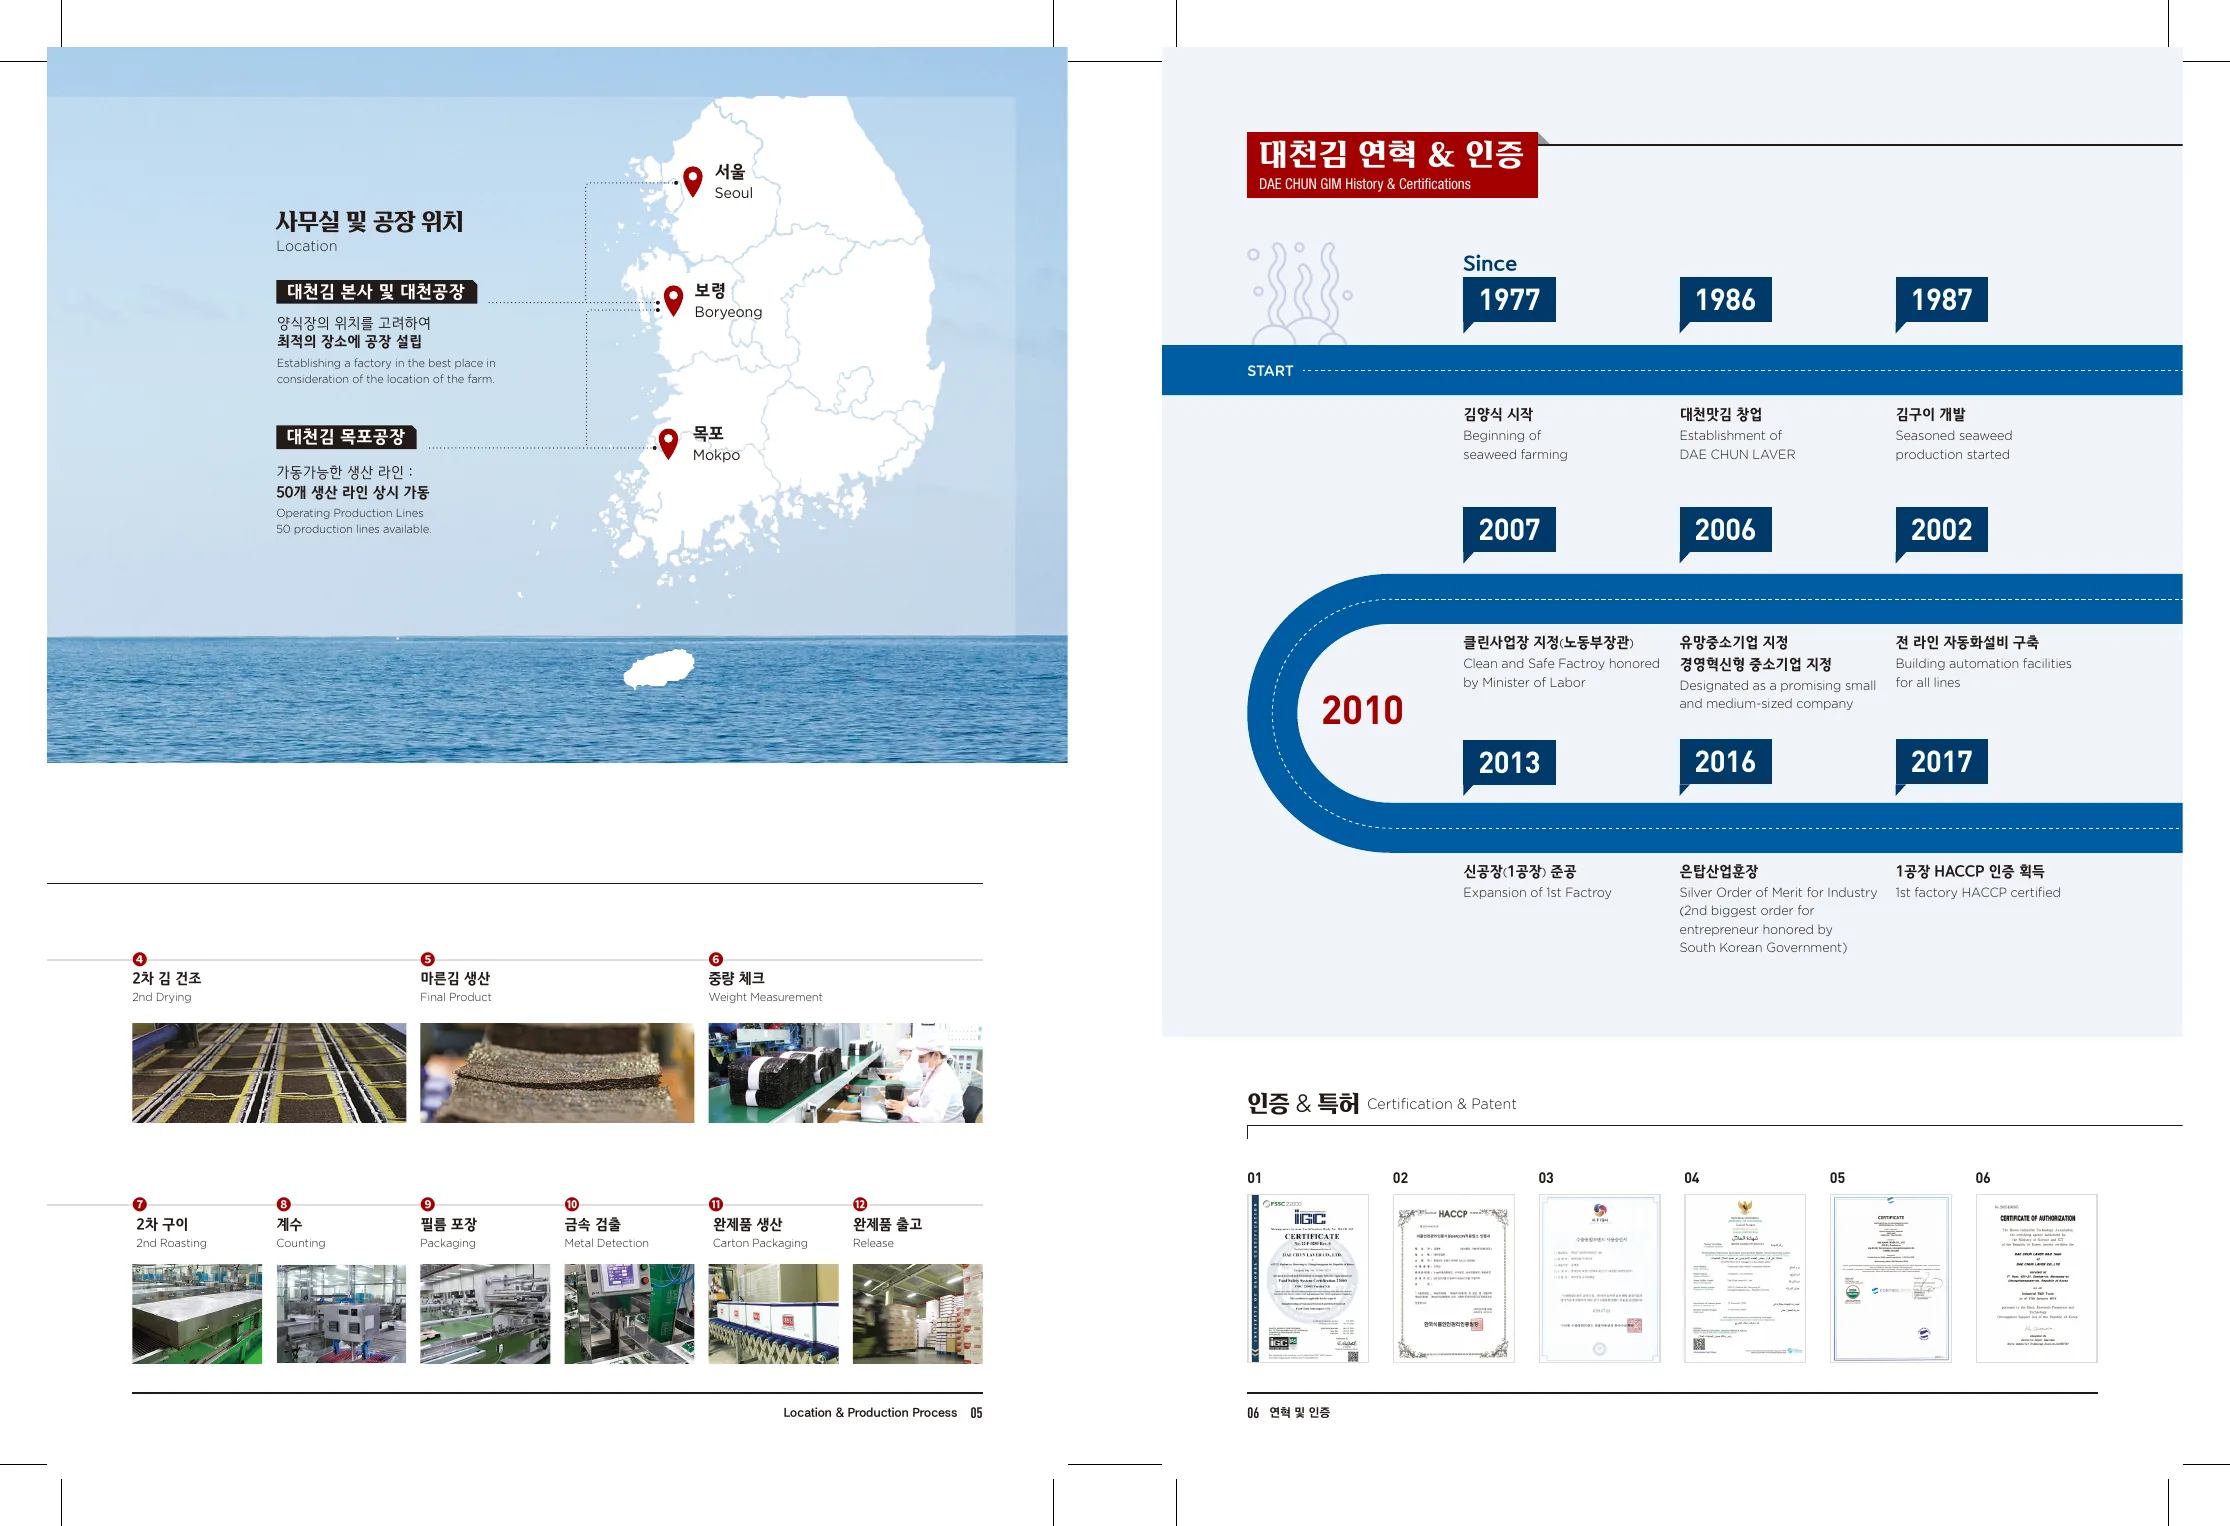Click the '1st factory HACCP certified' caption
This screenshot has width=2230, height=1526.
pos(1978,893)
